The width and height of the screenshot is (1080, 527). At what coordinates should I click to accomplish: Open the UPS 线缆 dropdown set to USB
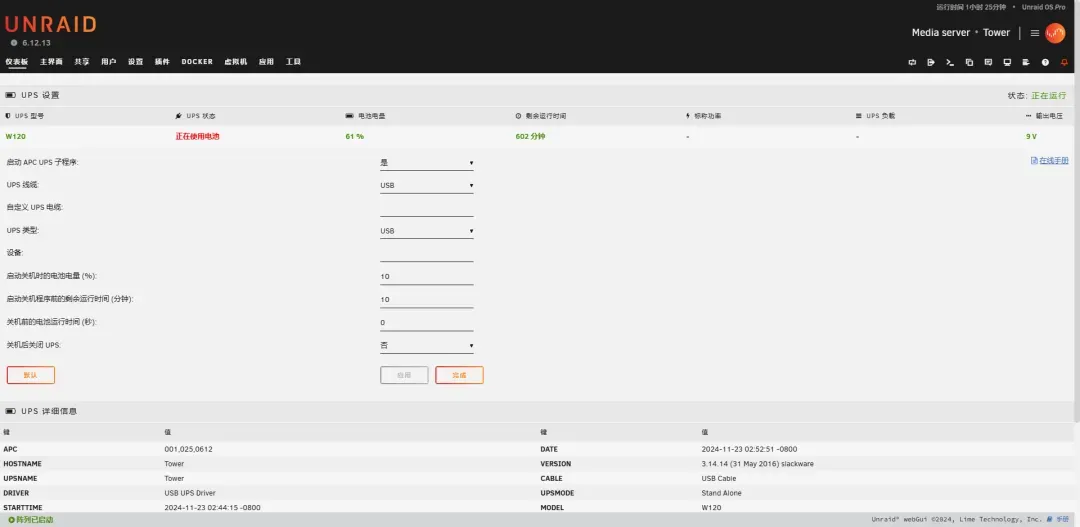(426, 185)
